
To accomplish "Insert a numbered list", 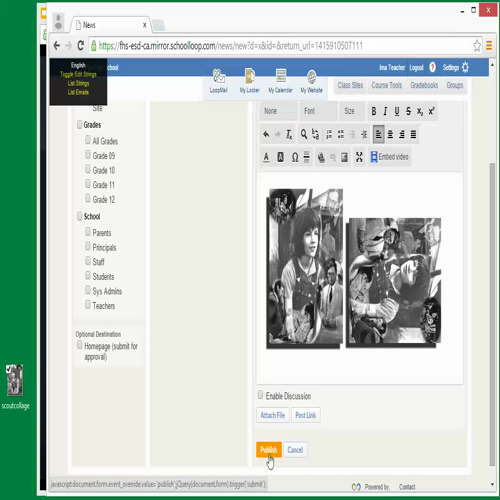I will point(329,134).
